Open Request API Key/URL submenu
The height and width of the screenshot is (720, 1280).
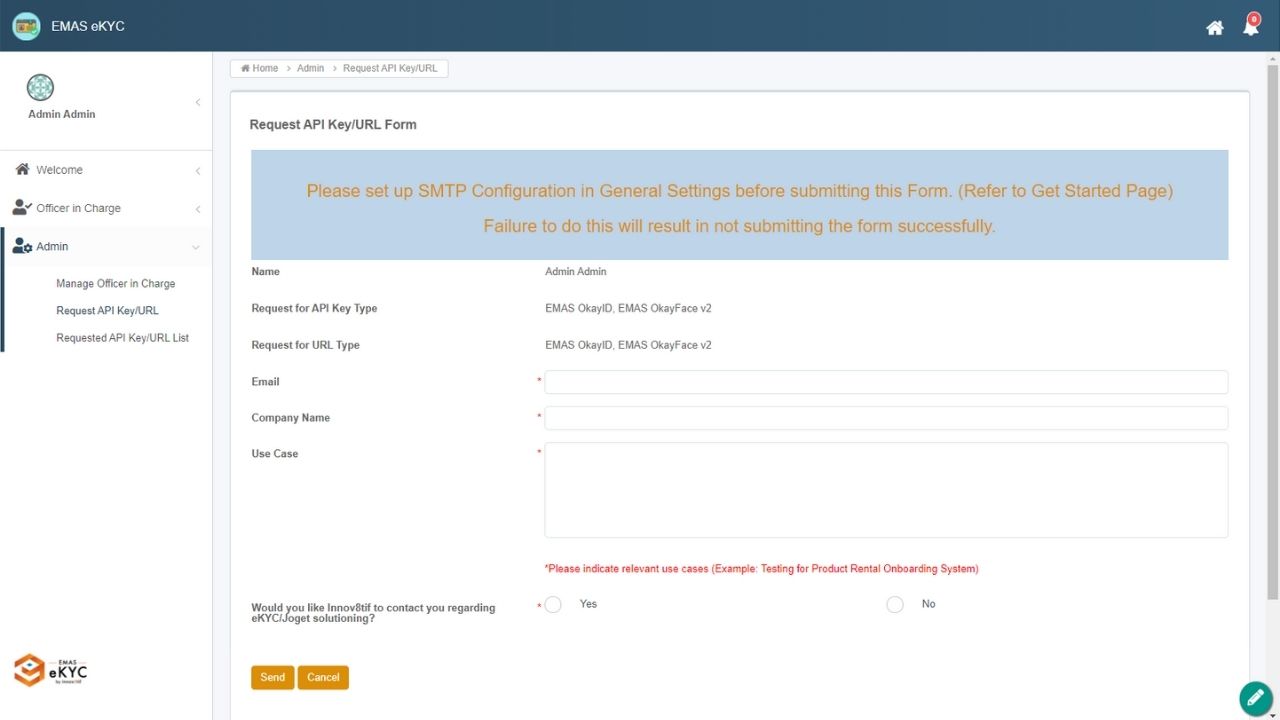[x=107, y=311]
